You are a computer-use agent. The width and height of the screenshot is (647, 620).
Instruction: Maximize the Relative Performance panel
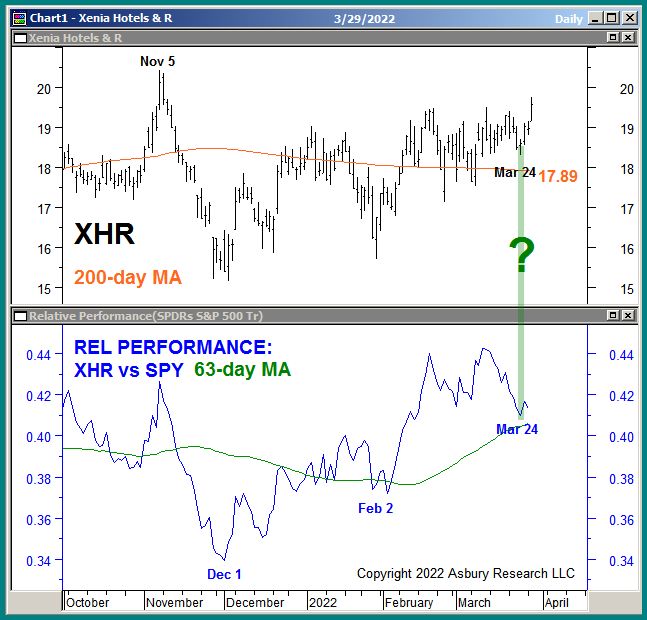[612, 316]
